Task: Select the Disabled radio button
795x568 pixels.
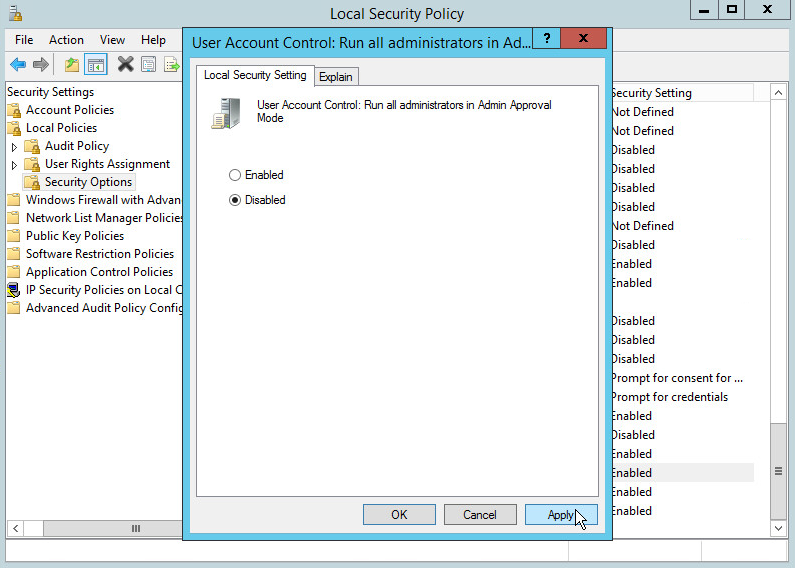Action: [x=235, y=200]
